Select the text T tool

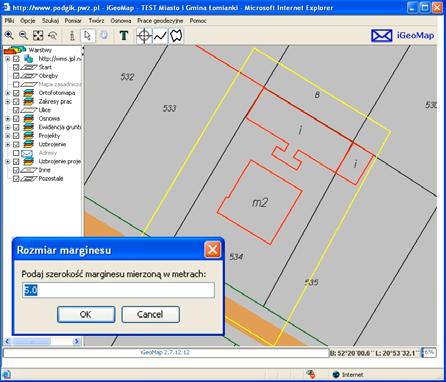124,35
